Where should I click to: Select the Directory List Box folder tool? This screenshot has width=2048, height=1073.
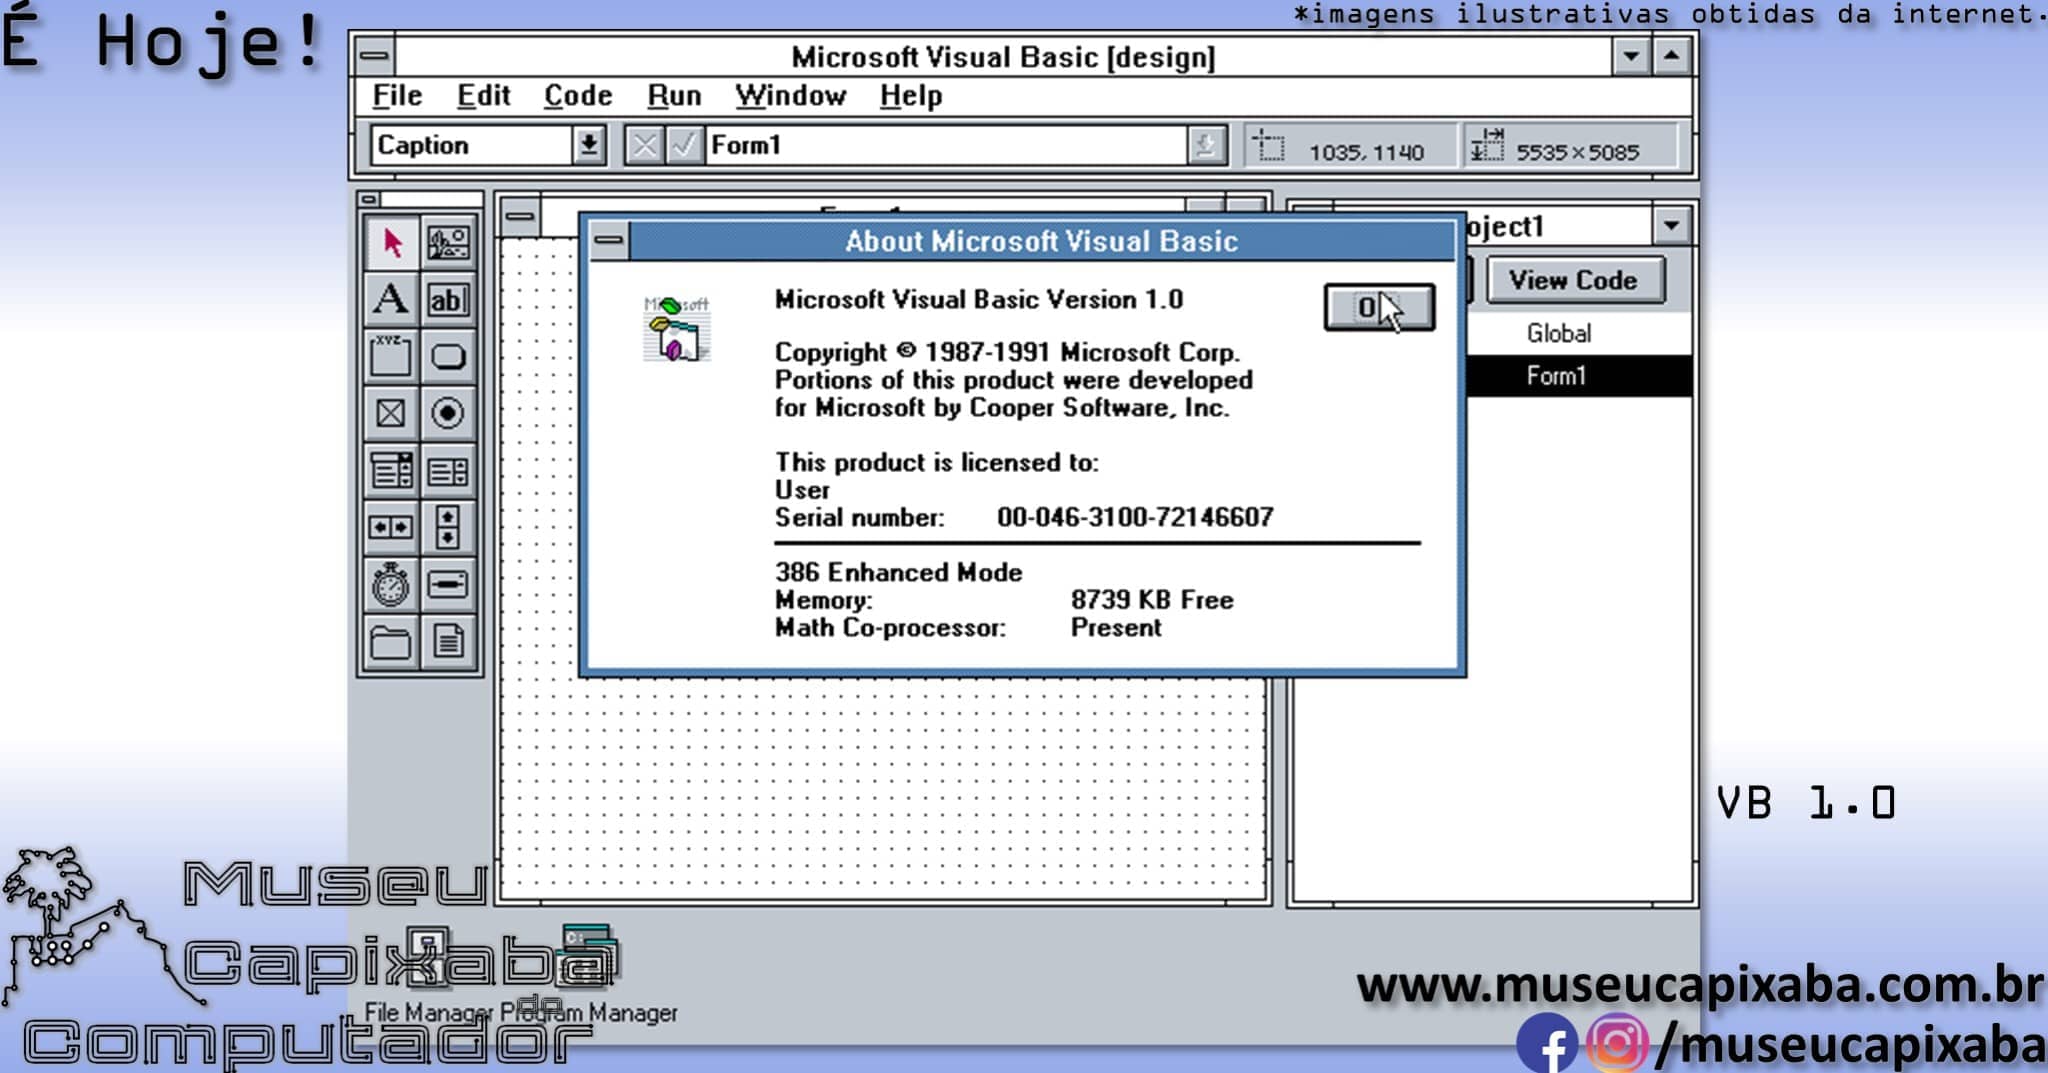click(391, 641)
